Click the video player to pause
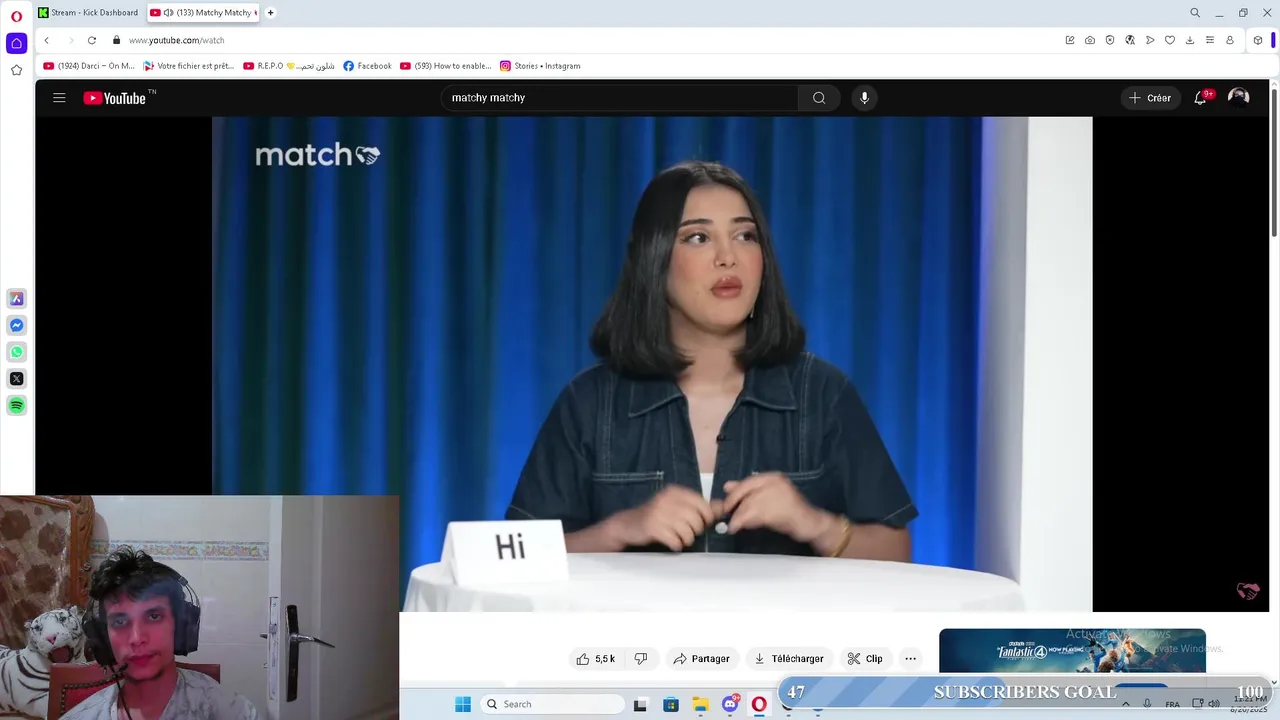 point(652,364)
